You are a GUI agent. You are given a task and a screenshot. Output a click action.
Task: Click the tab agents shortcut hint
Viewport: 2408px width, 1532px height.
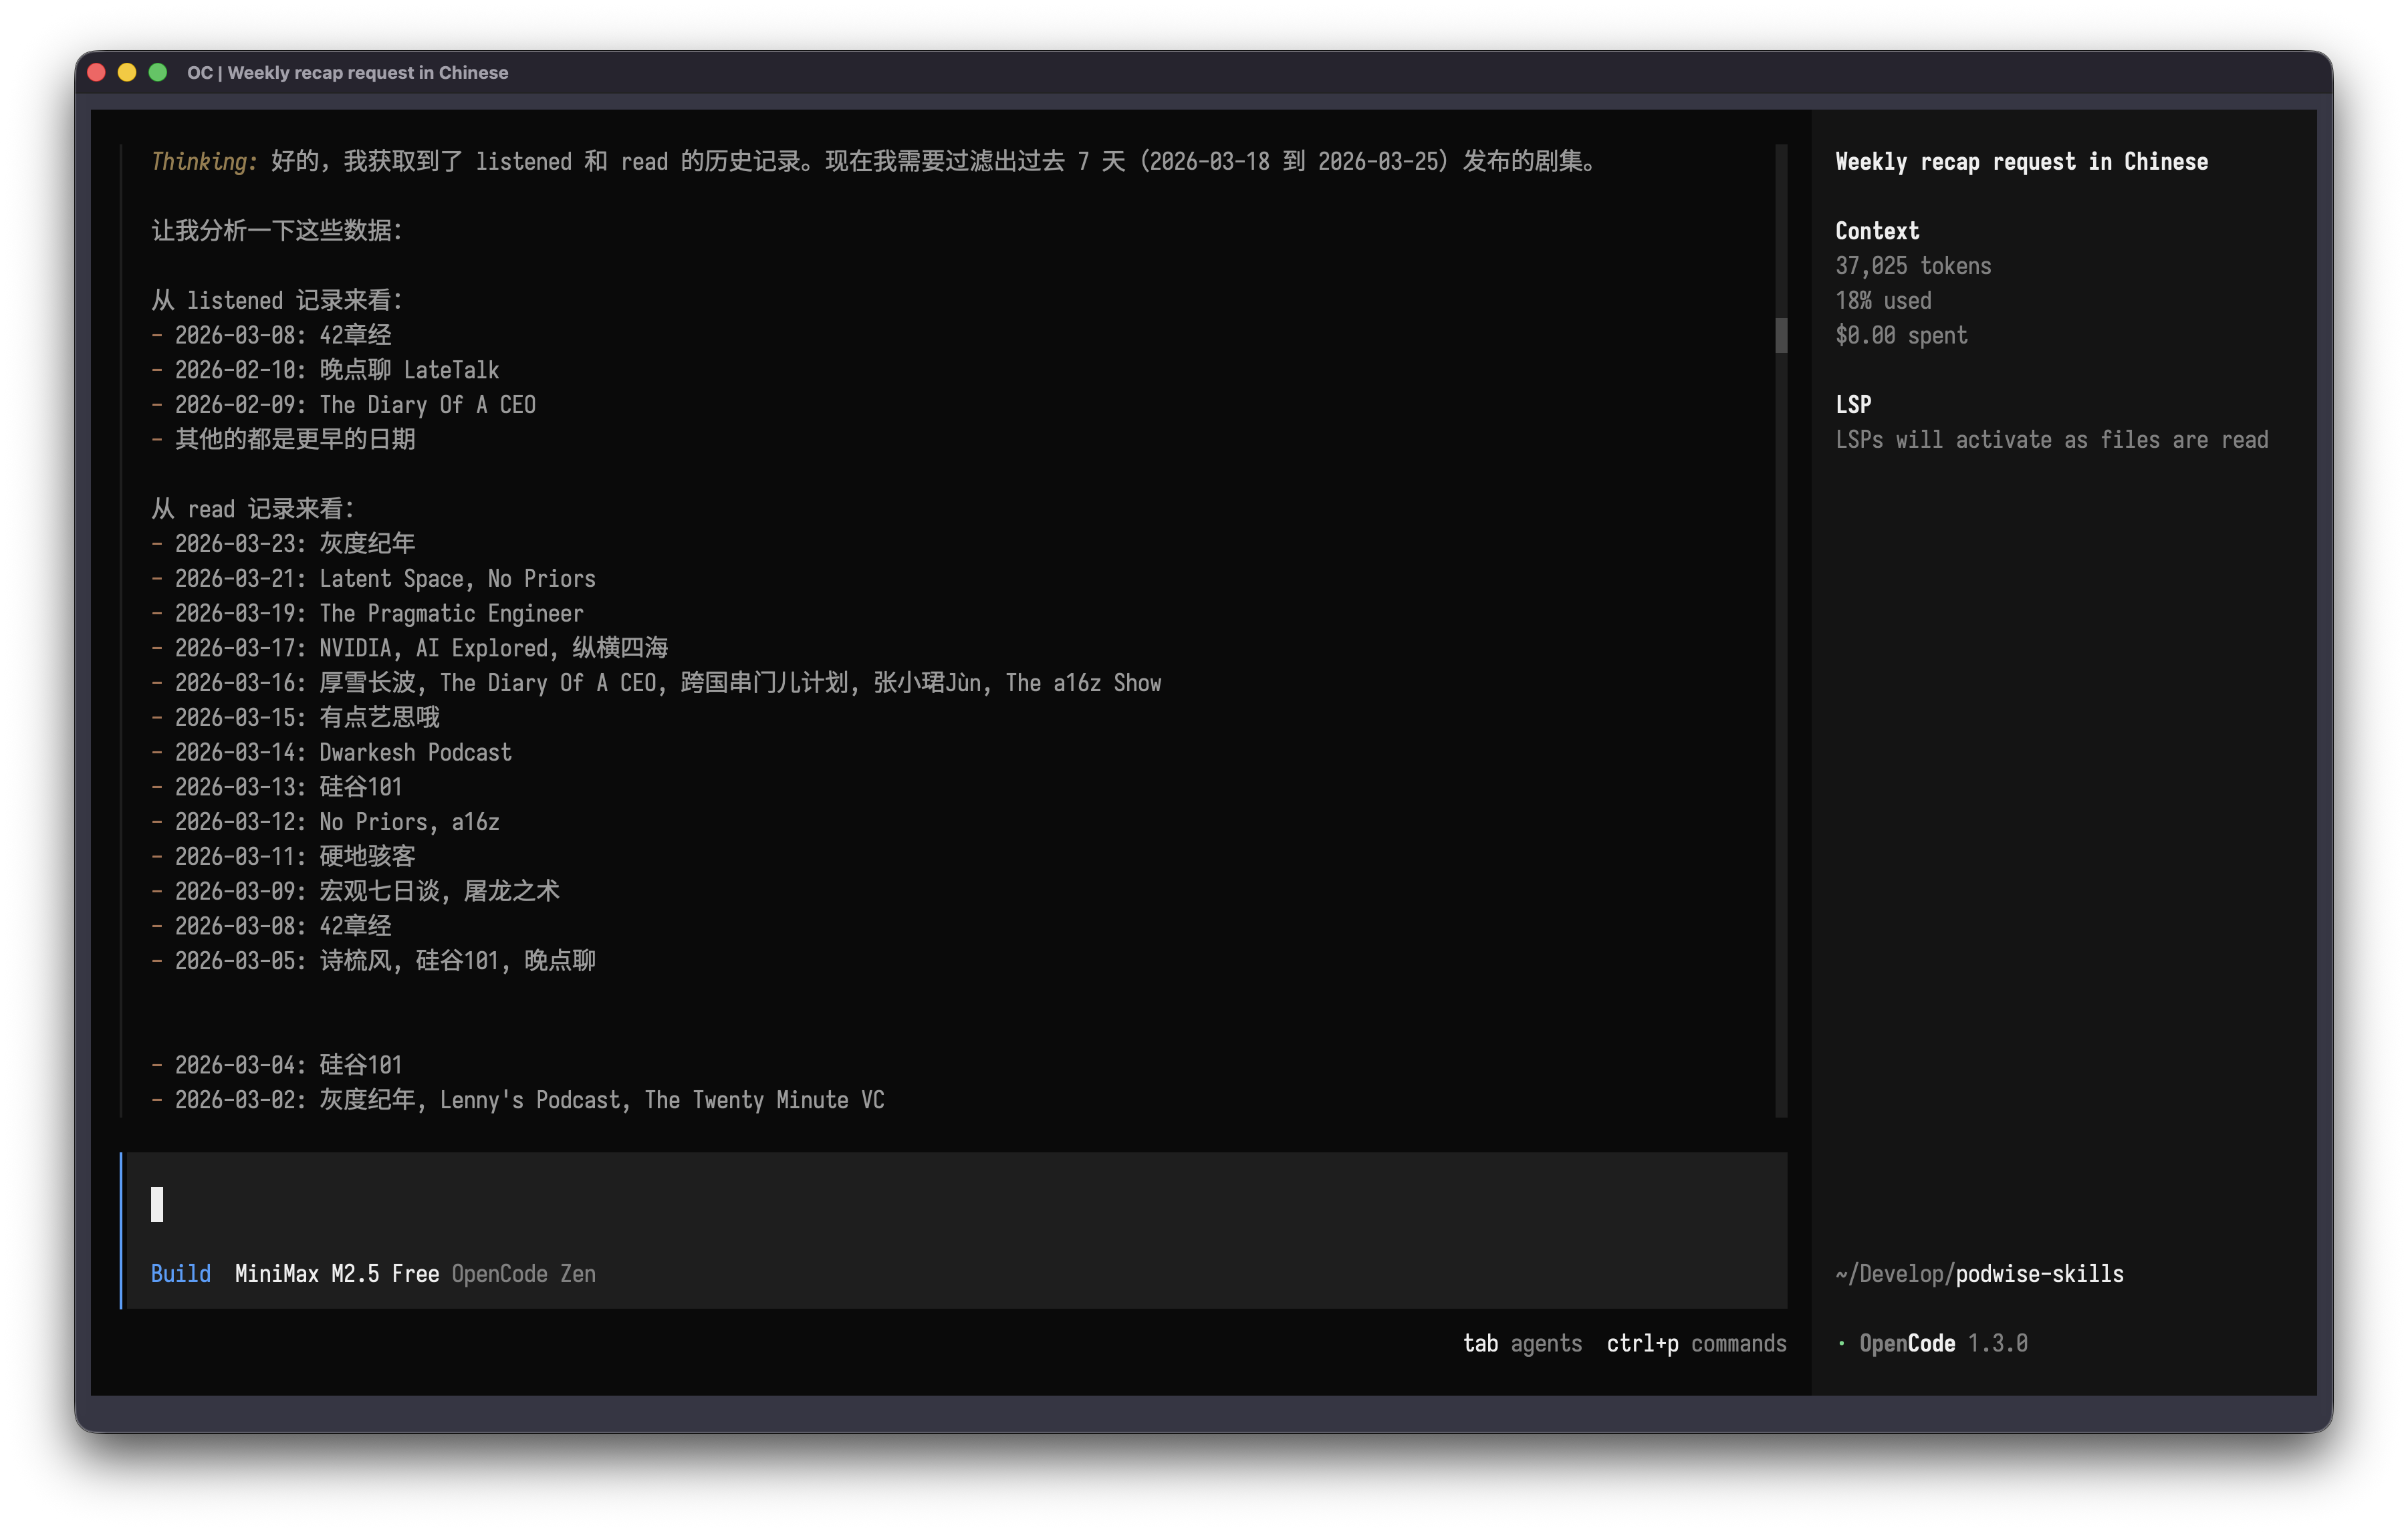point(1522,1343)
